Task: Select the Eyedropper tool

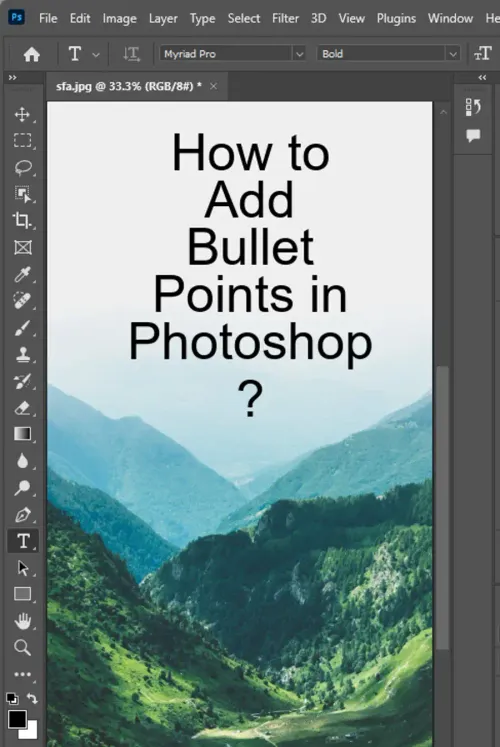Action: pos(23,274)
